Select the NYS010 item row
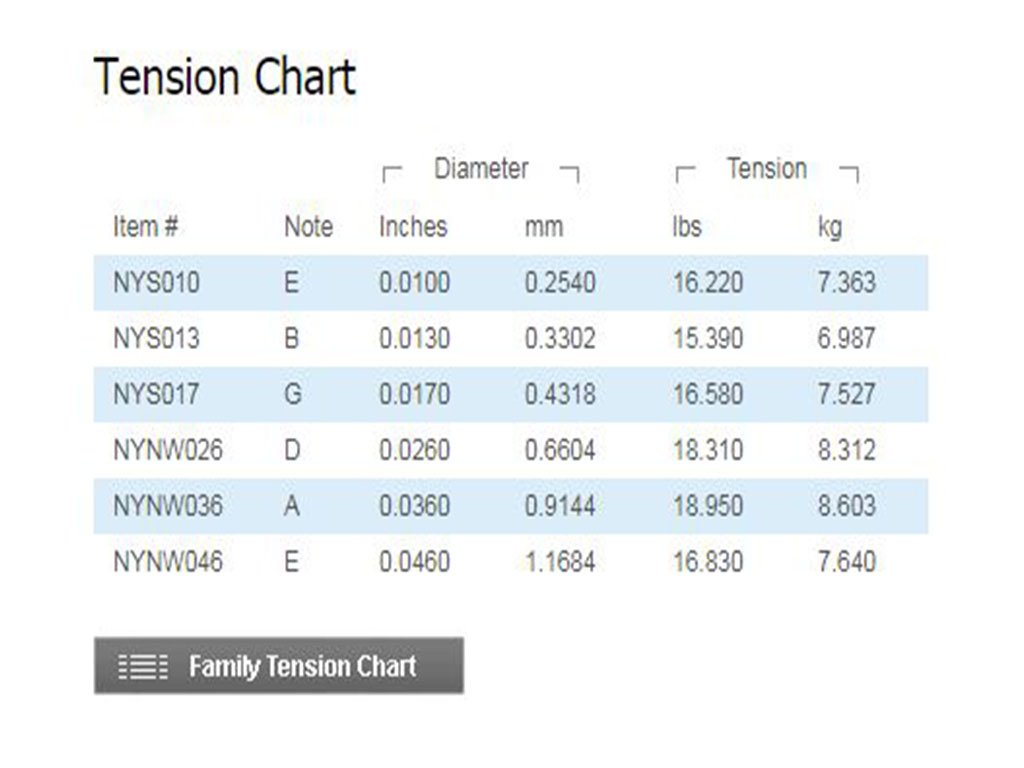Viewport: 1024px width, 768px height. pyautogui.click(x=511, y=283)
